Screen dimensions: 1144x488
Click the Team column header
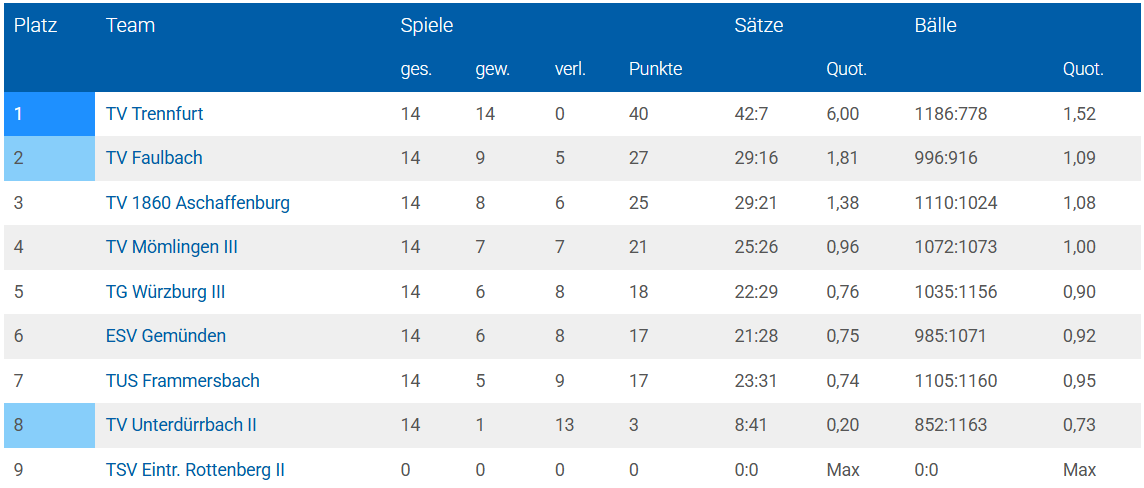click(130, 26)
